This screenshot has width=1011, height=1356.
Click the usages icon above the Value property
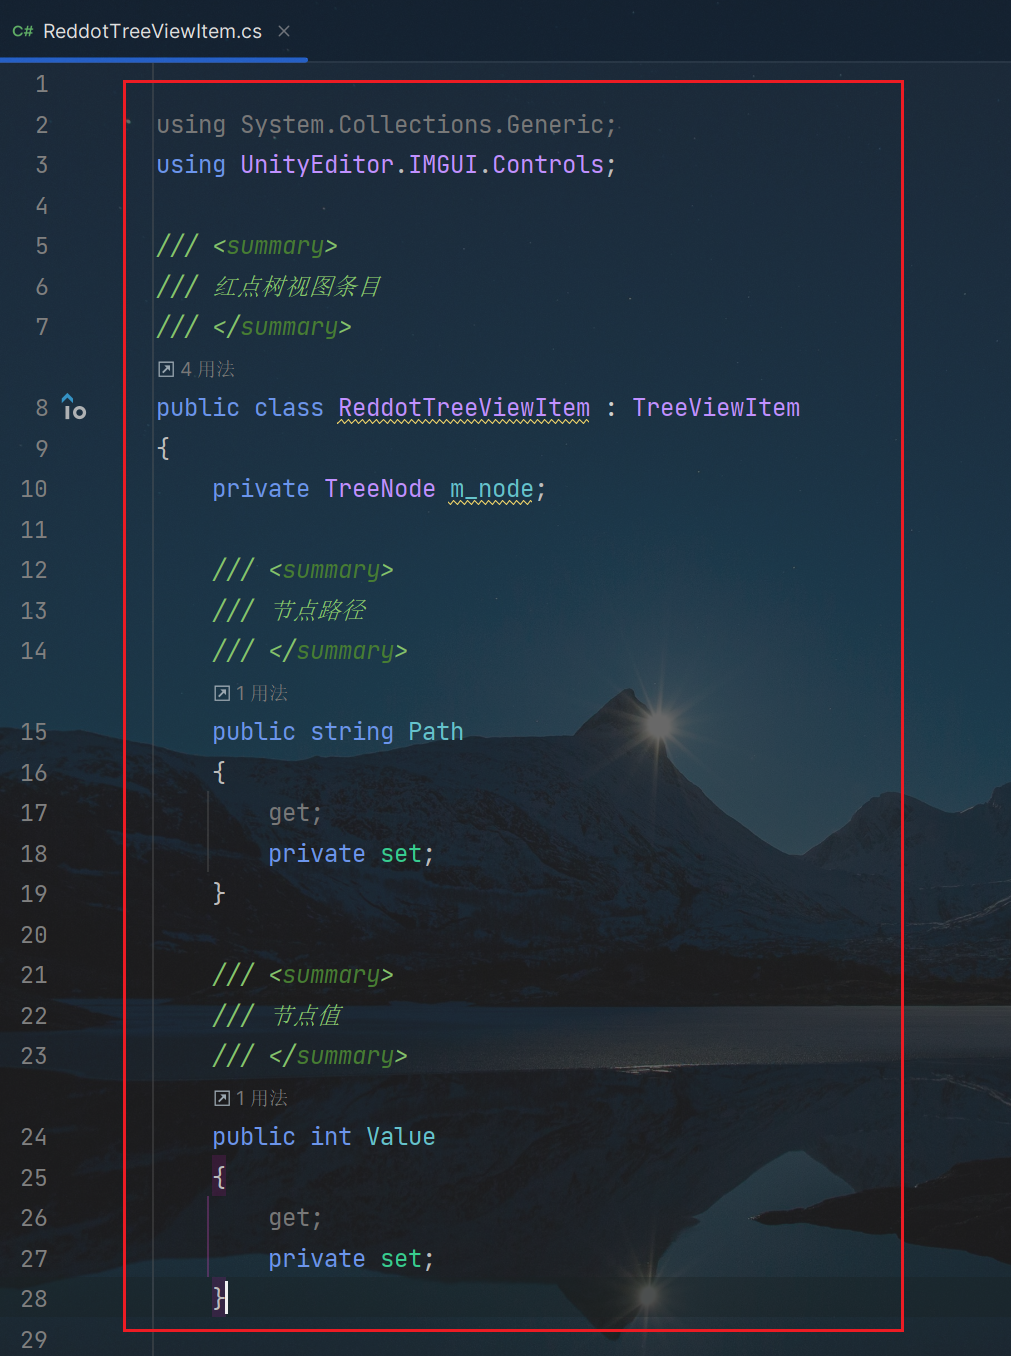pos(222,1098)
